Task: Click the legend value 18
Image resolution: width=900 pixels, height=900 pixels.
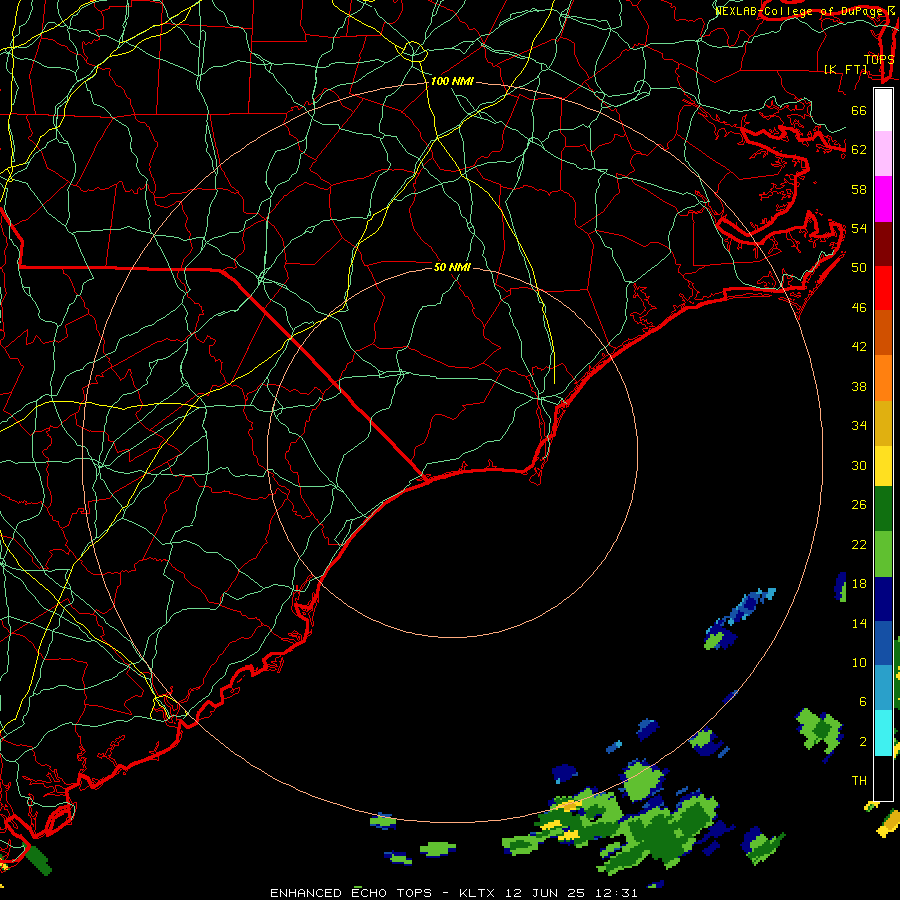Action: tap(859, 584)
